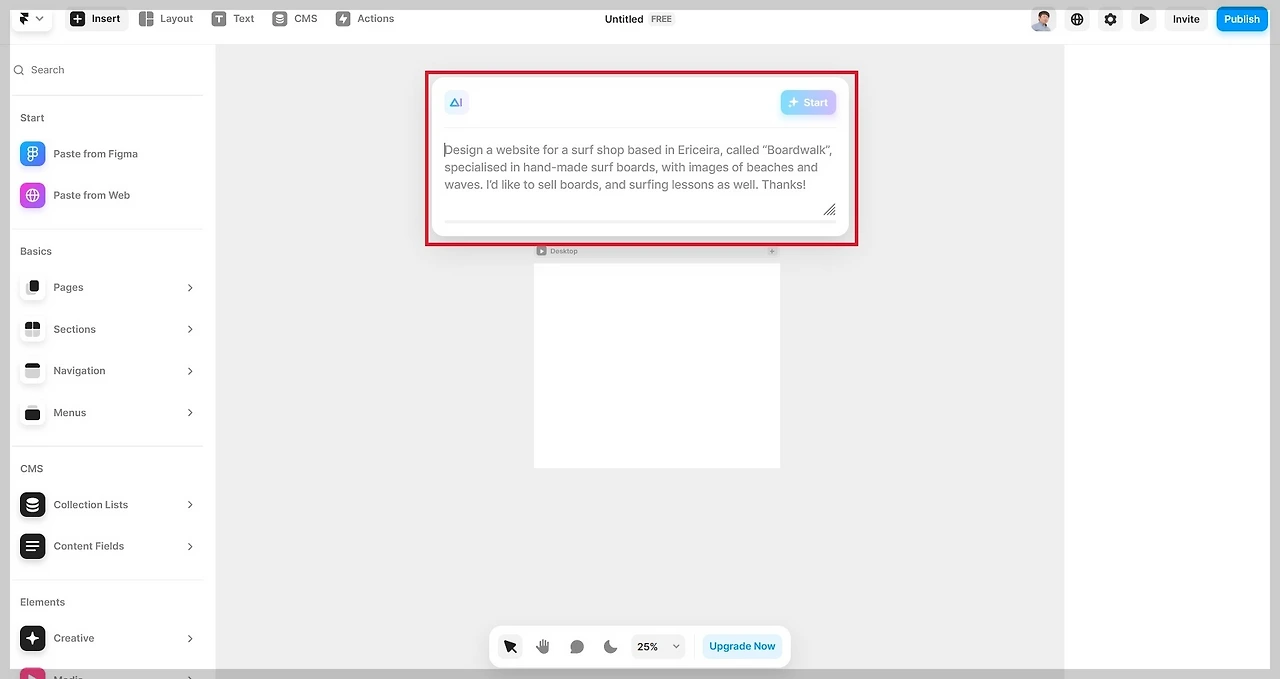The height and width of the screenshot is (679, 1280).
Task: Click the Paste from Figma icon
Action: (x=33, y=154)
